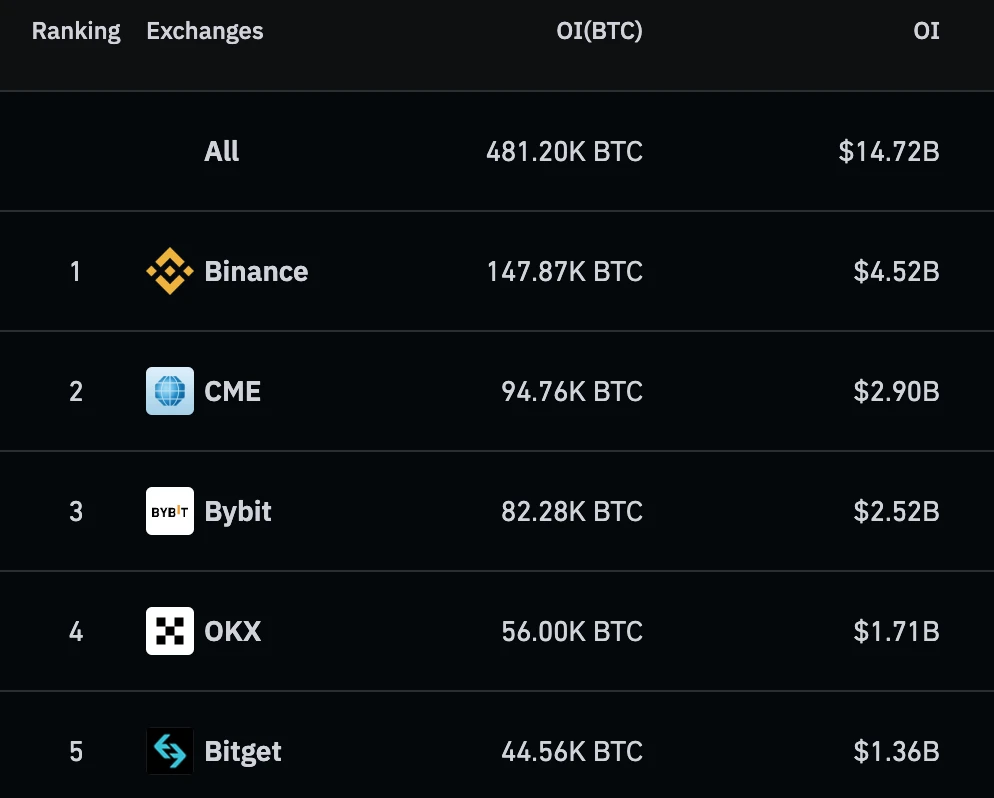Click Bybit's 82.28K BTC value

(571, 511)
